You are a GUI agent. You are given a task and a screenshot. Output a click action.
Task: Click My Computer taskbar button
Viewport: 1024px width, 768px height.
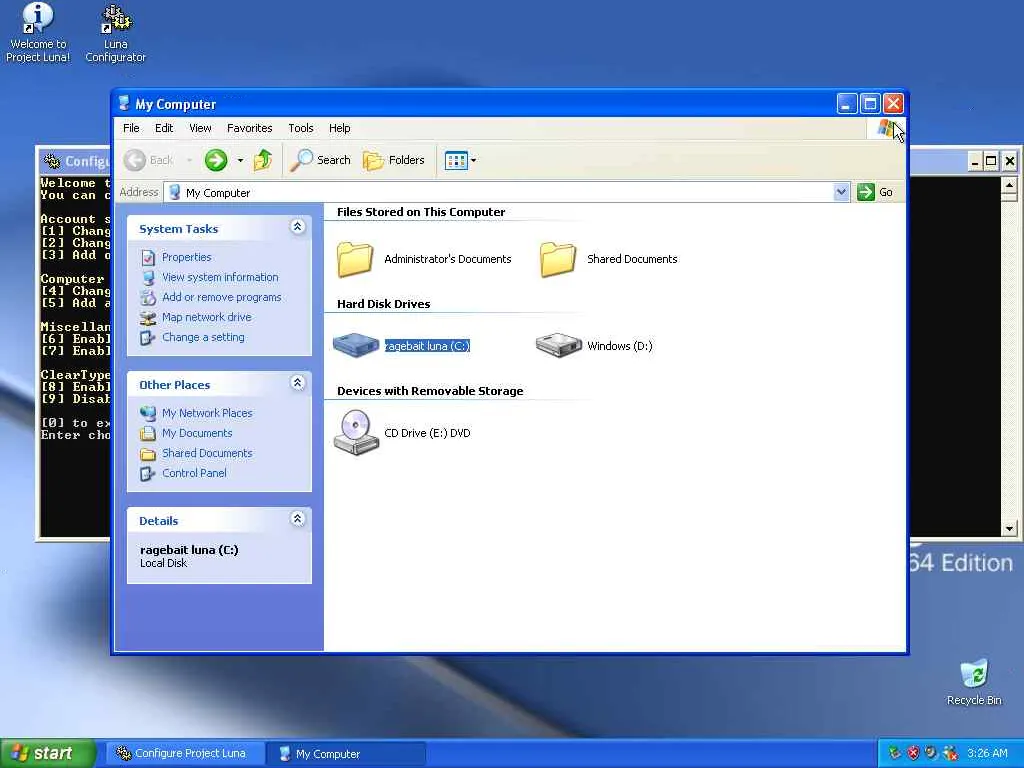[345, 754]
